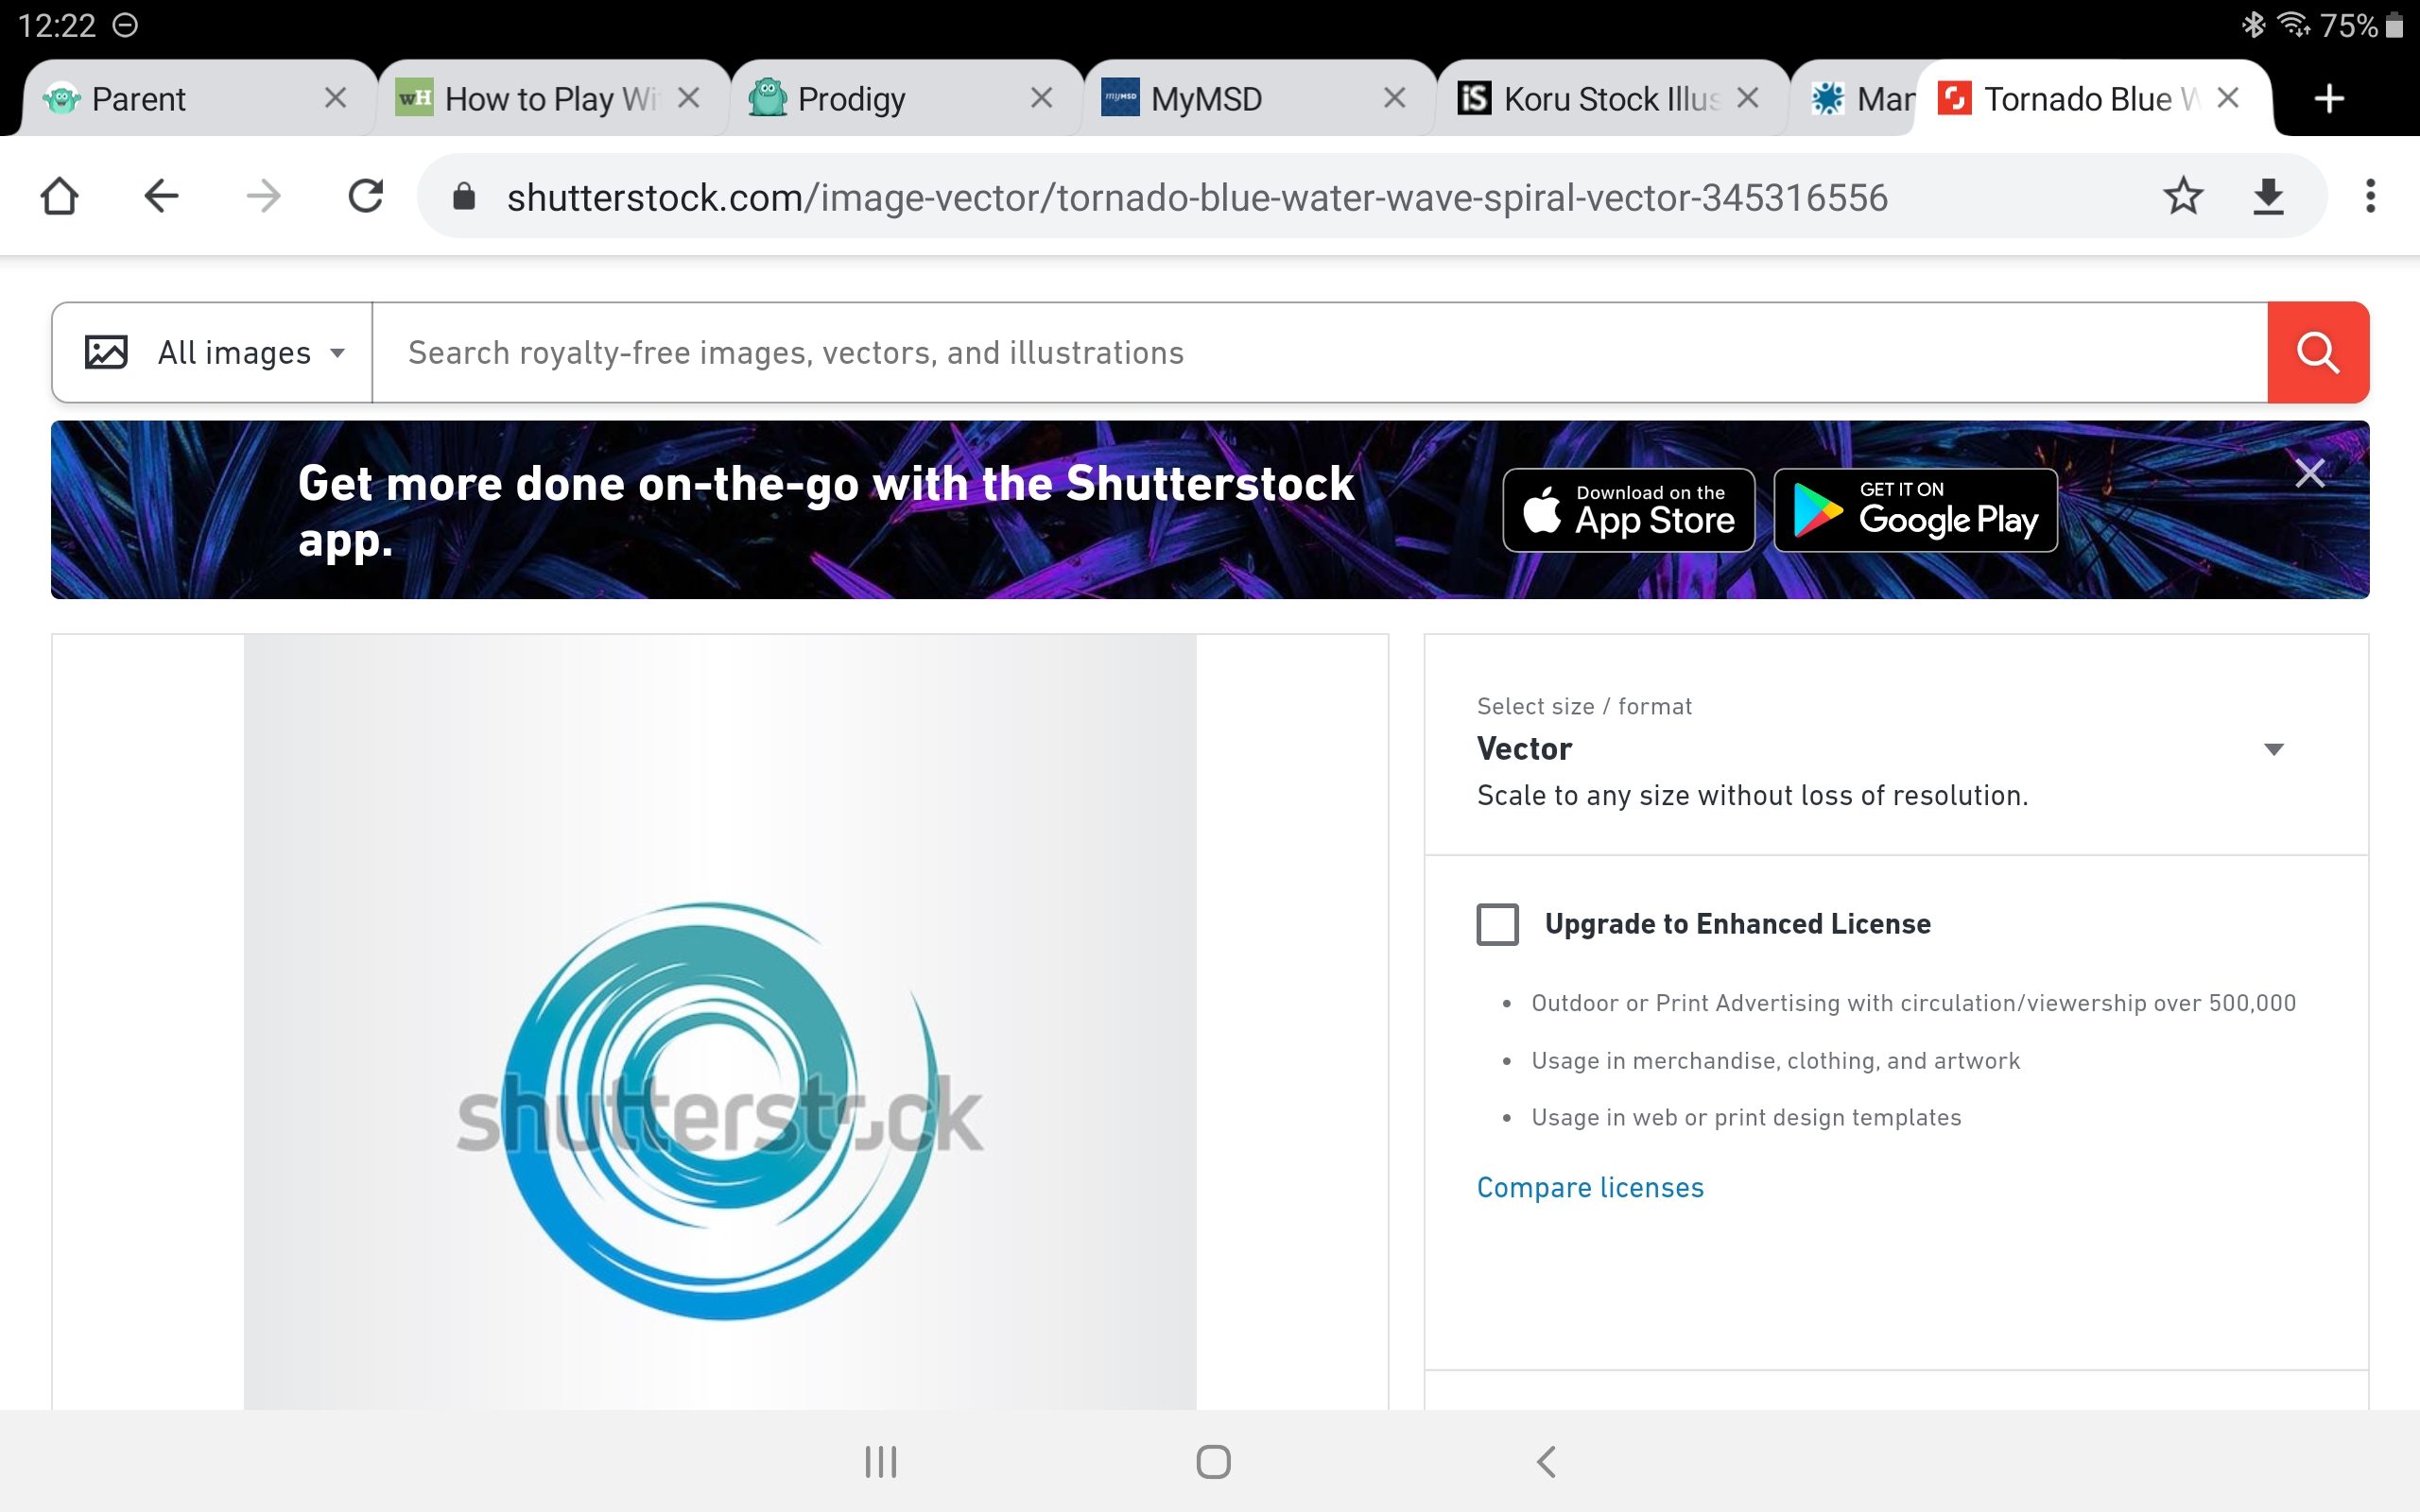Click the download arrow icon in address bar

point(2268,196)
